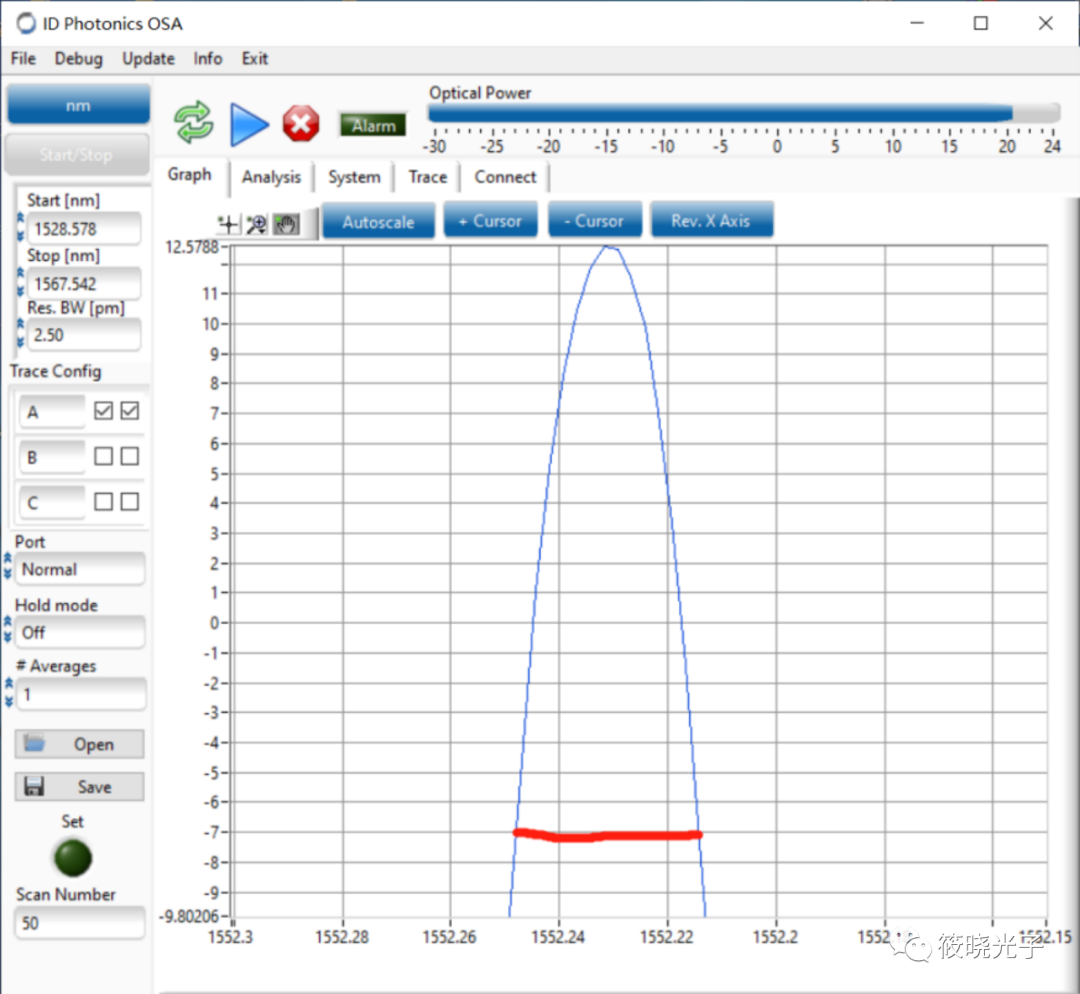Click the green Alarm indicator
Image resolution: width=1080 pixels, height=994 pixels.
pos(373,125)
